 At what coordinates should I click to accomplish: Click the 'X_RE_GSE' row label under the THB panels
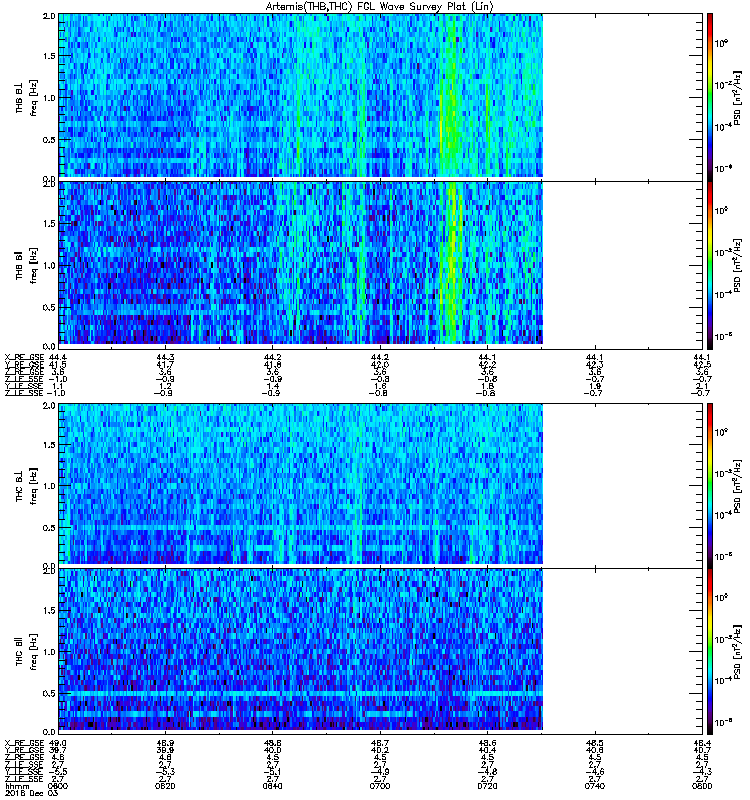(25, 358)
